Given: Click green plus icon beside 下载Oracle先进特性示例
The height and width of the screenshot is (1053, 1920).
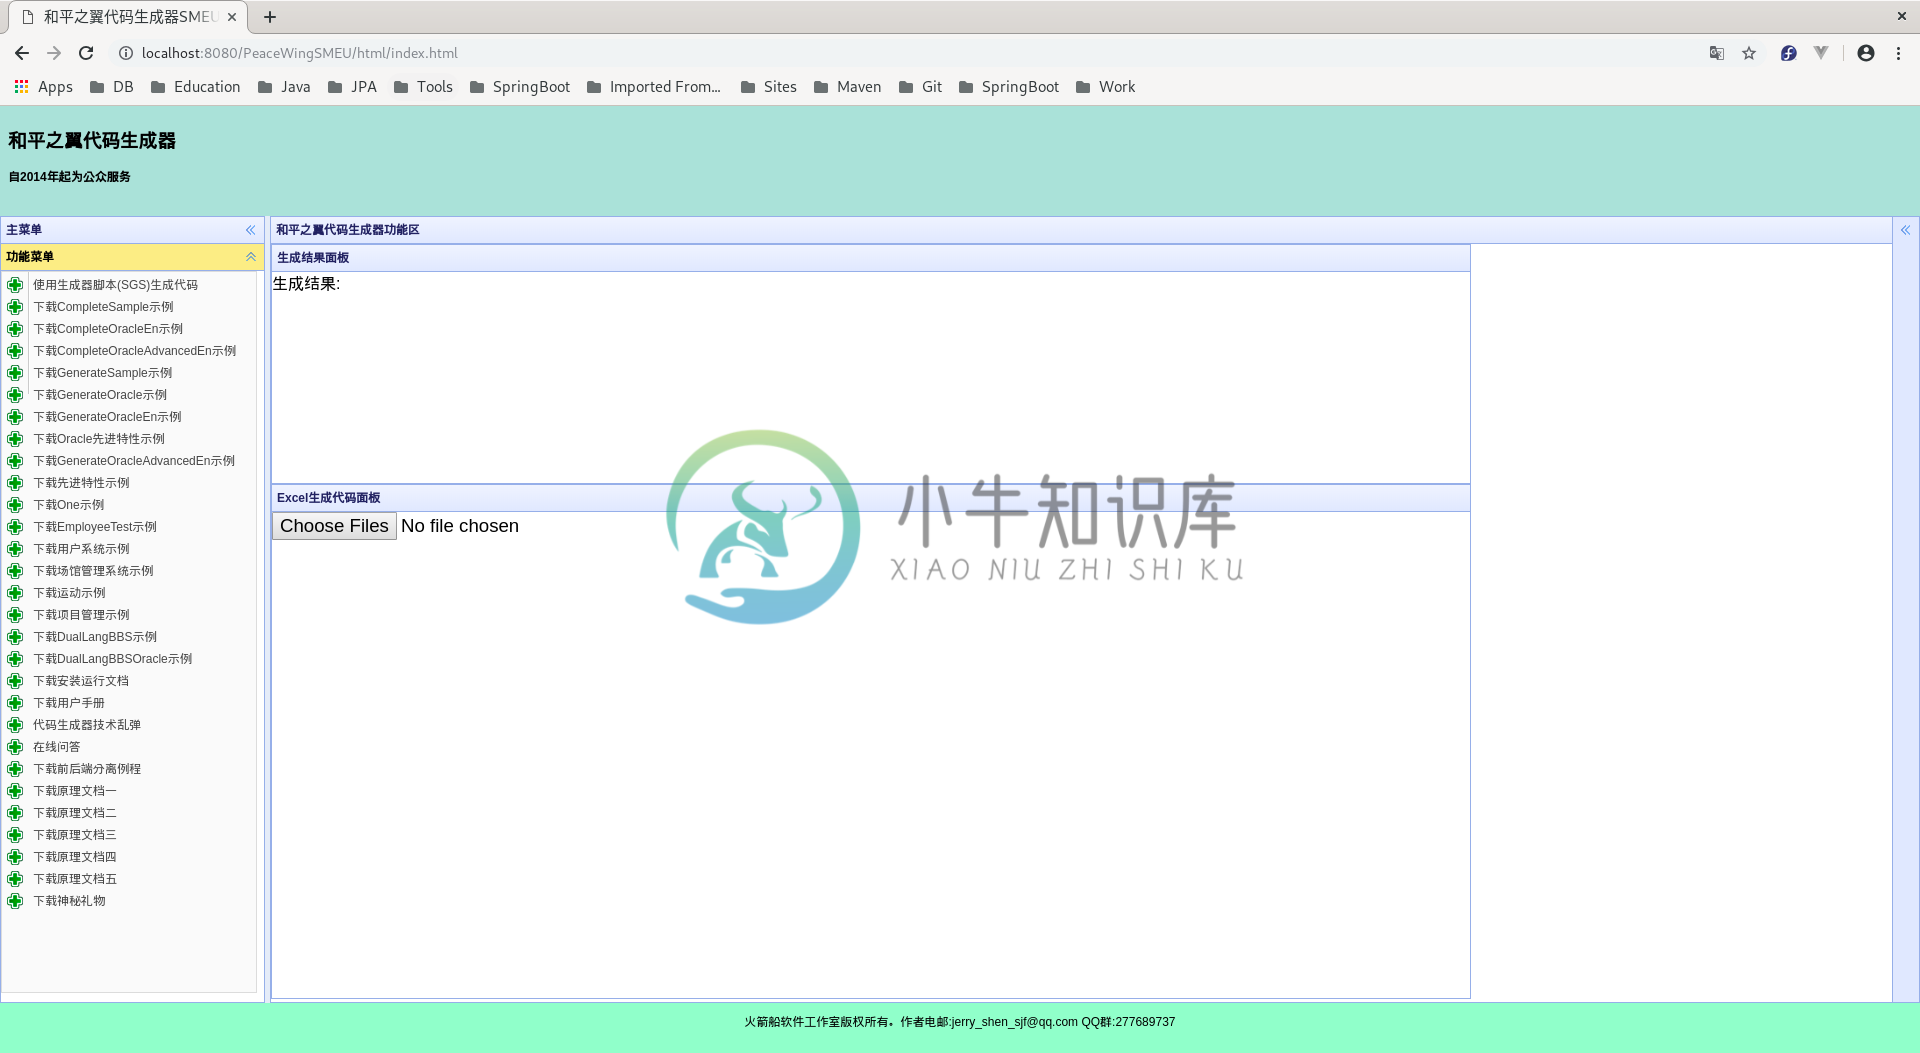Looking at the screenshot, I should [15, 439].
